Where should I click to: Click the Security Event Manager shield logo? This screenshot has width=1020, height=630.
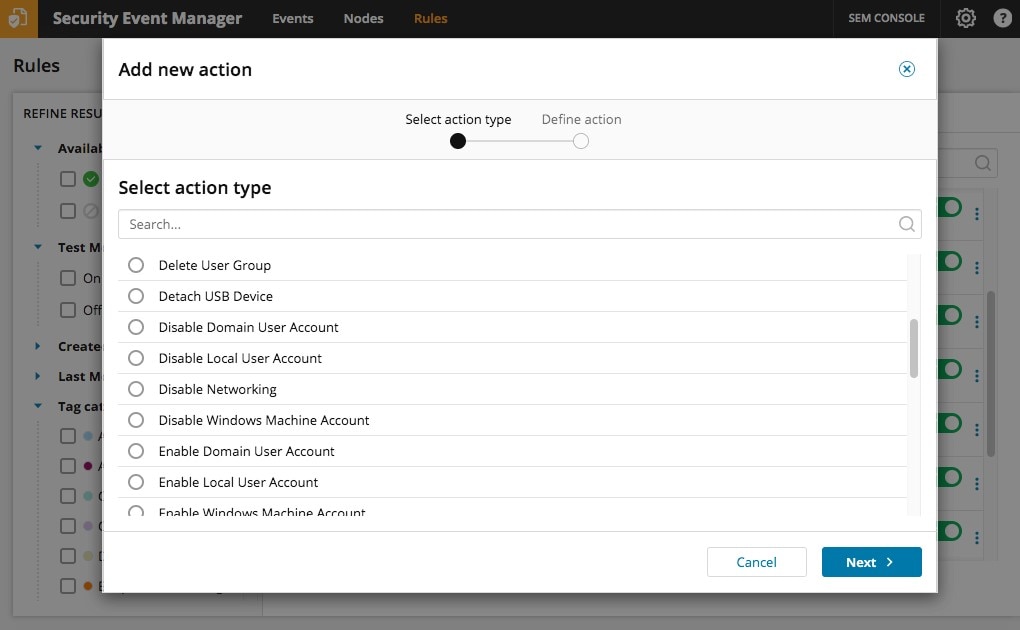(x=18, y=18)
